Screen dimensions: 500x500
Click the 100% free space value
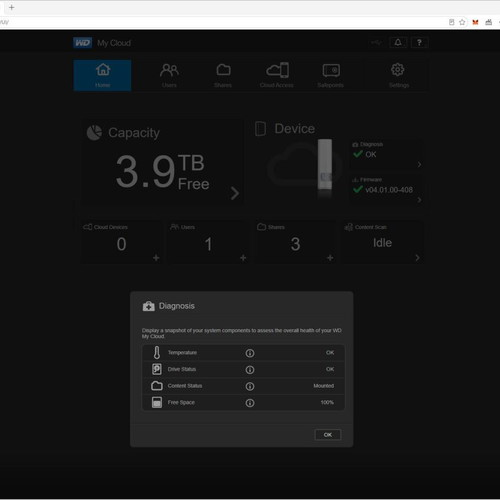tap(327, 402)
